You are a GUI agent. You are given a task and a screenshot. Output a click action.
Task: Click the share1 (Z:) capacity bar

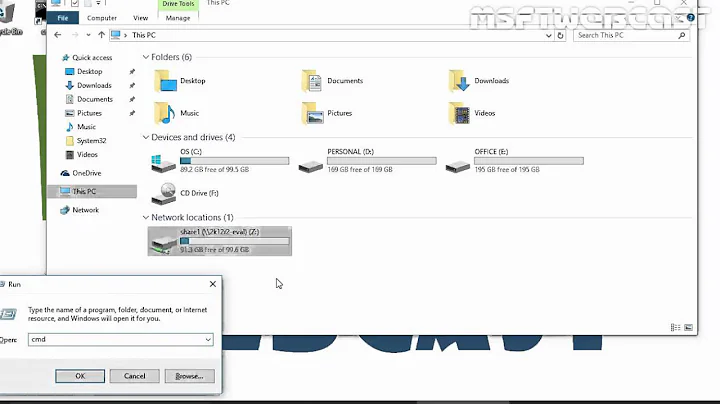235,241
